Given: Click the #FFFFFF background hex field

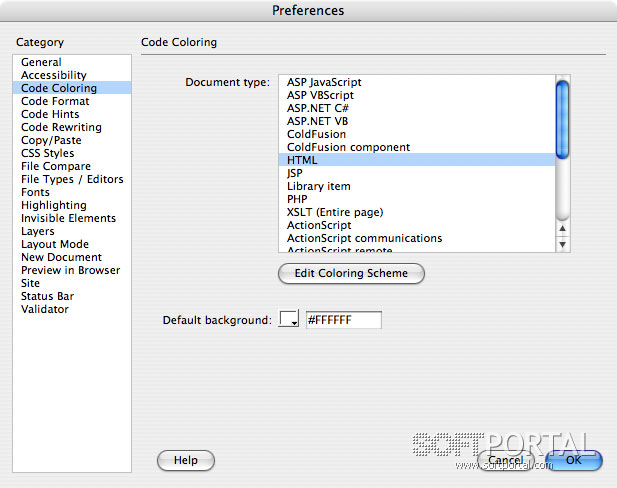Looking at the screenshot, I should click(x=343, y=320).
